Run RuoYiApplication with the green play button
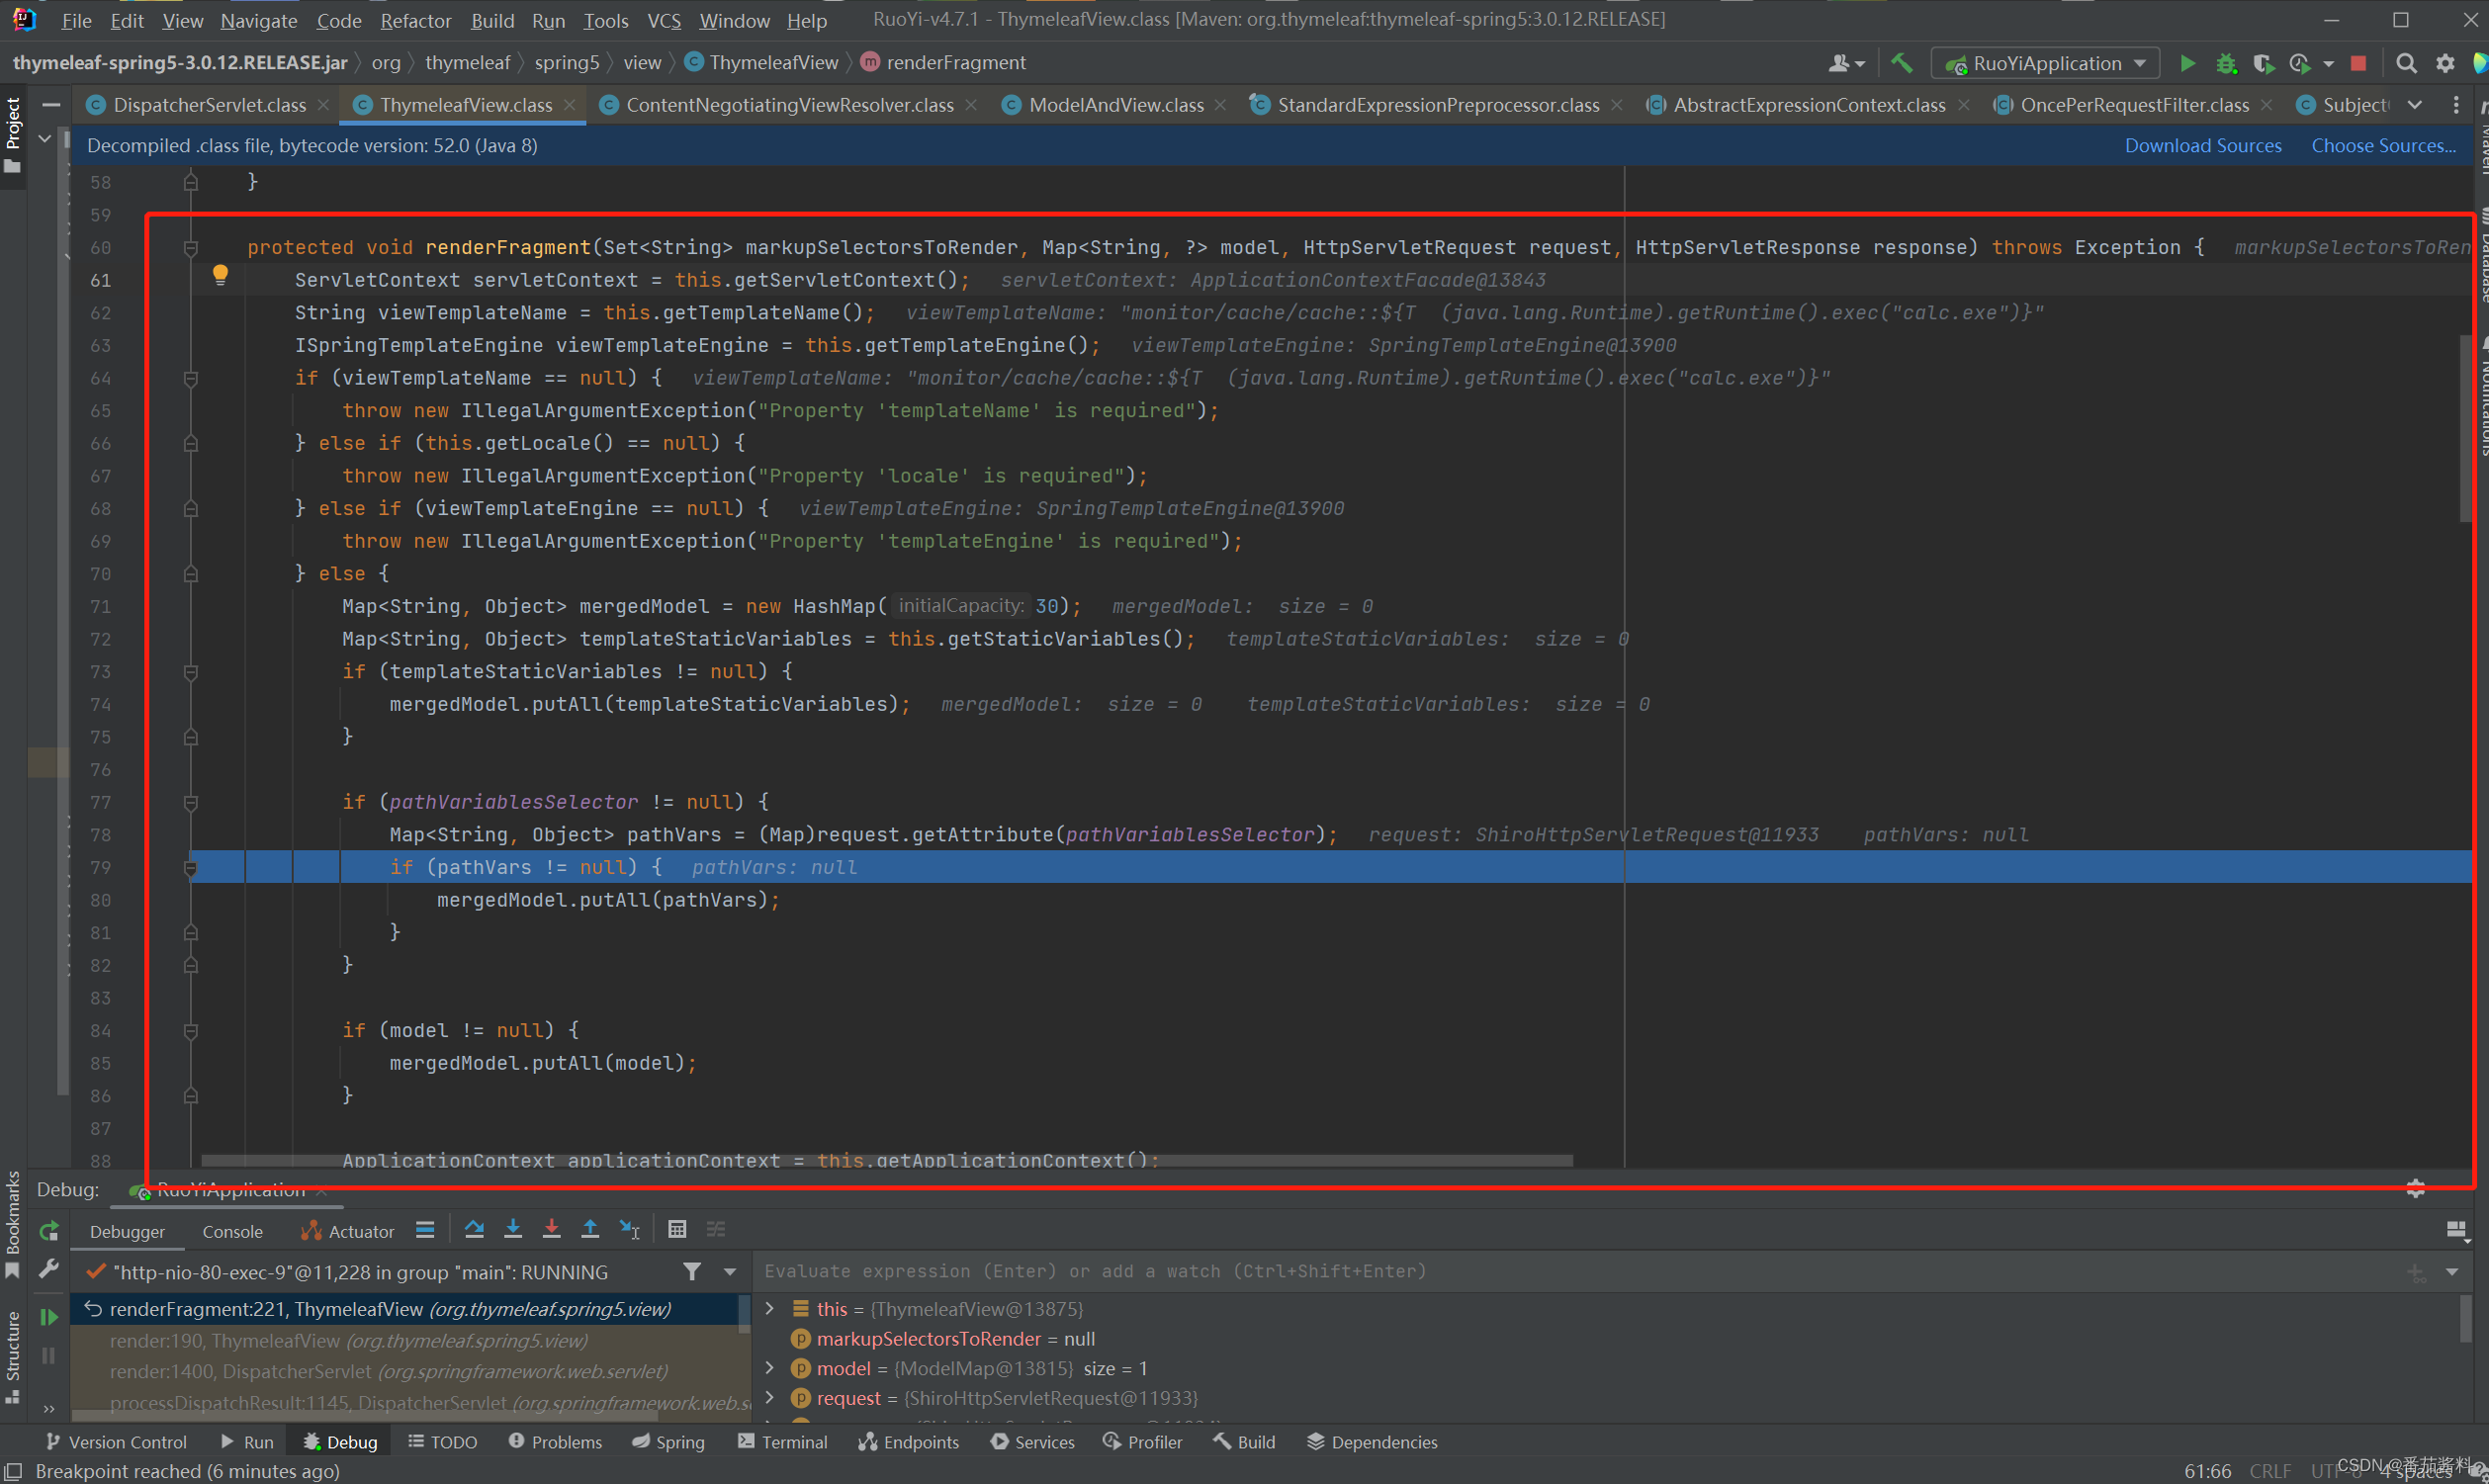 pyautogui.click(x=2187, y=63)
